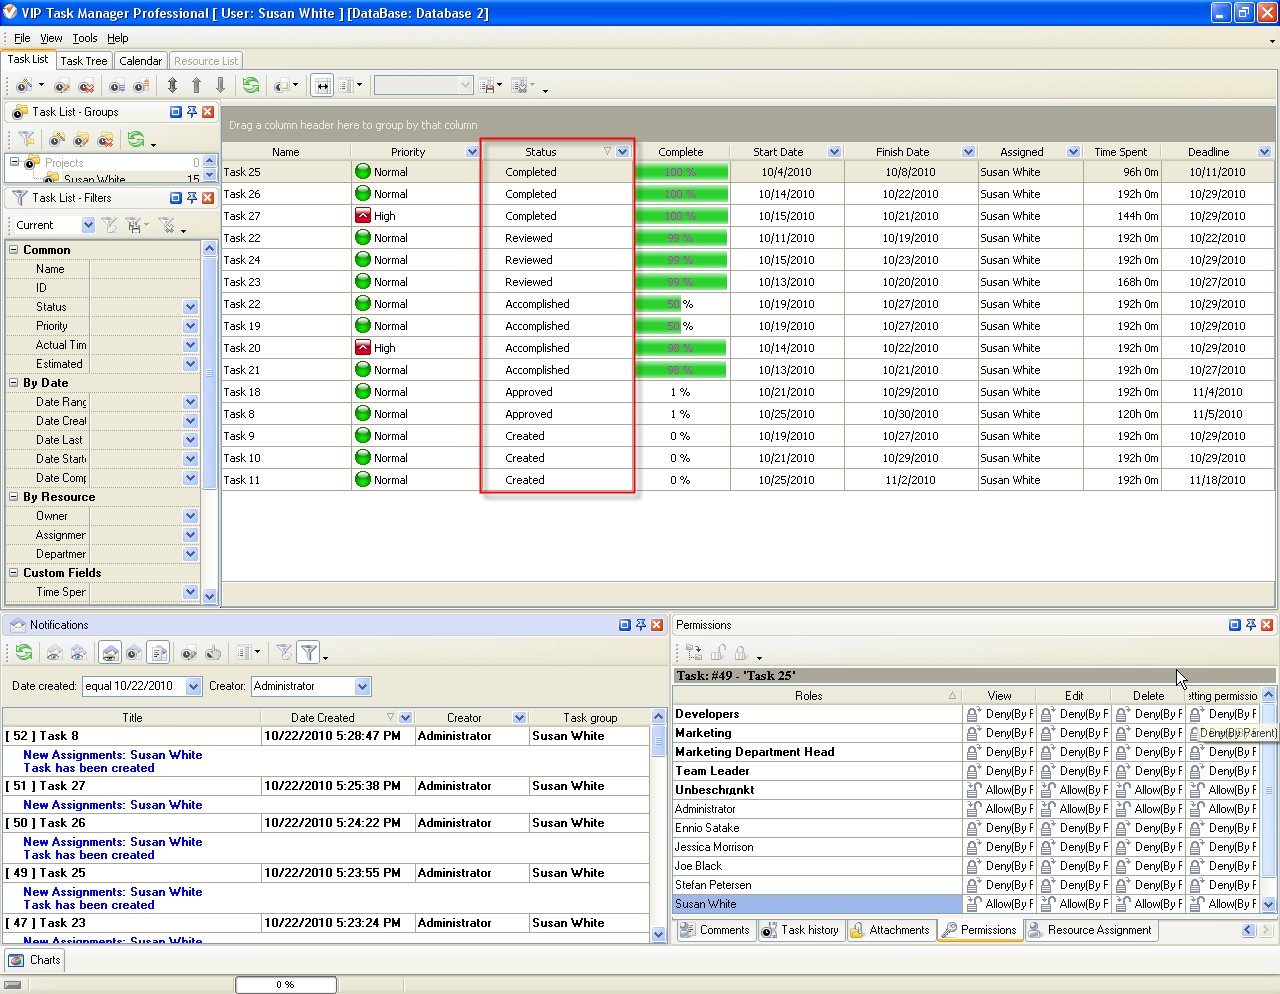The height and width of the screenshot is (994, 1280).
Task: Pin the Task List - Groups panel
Action: 192,112
